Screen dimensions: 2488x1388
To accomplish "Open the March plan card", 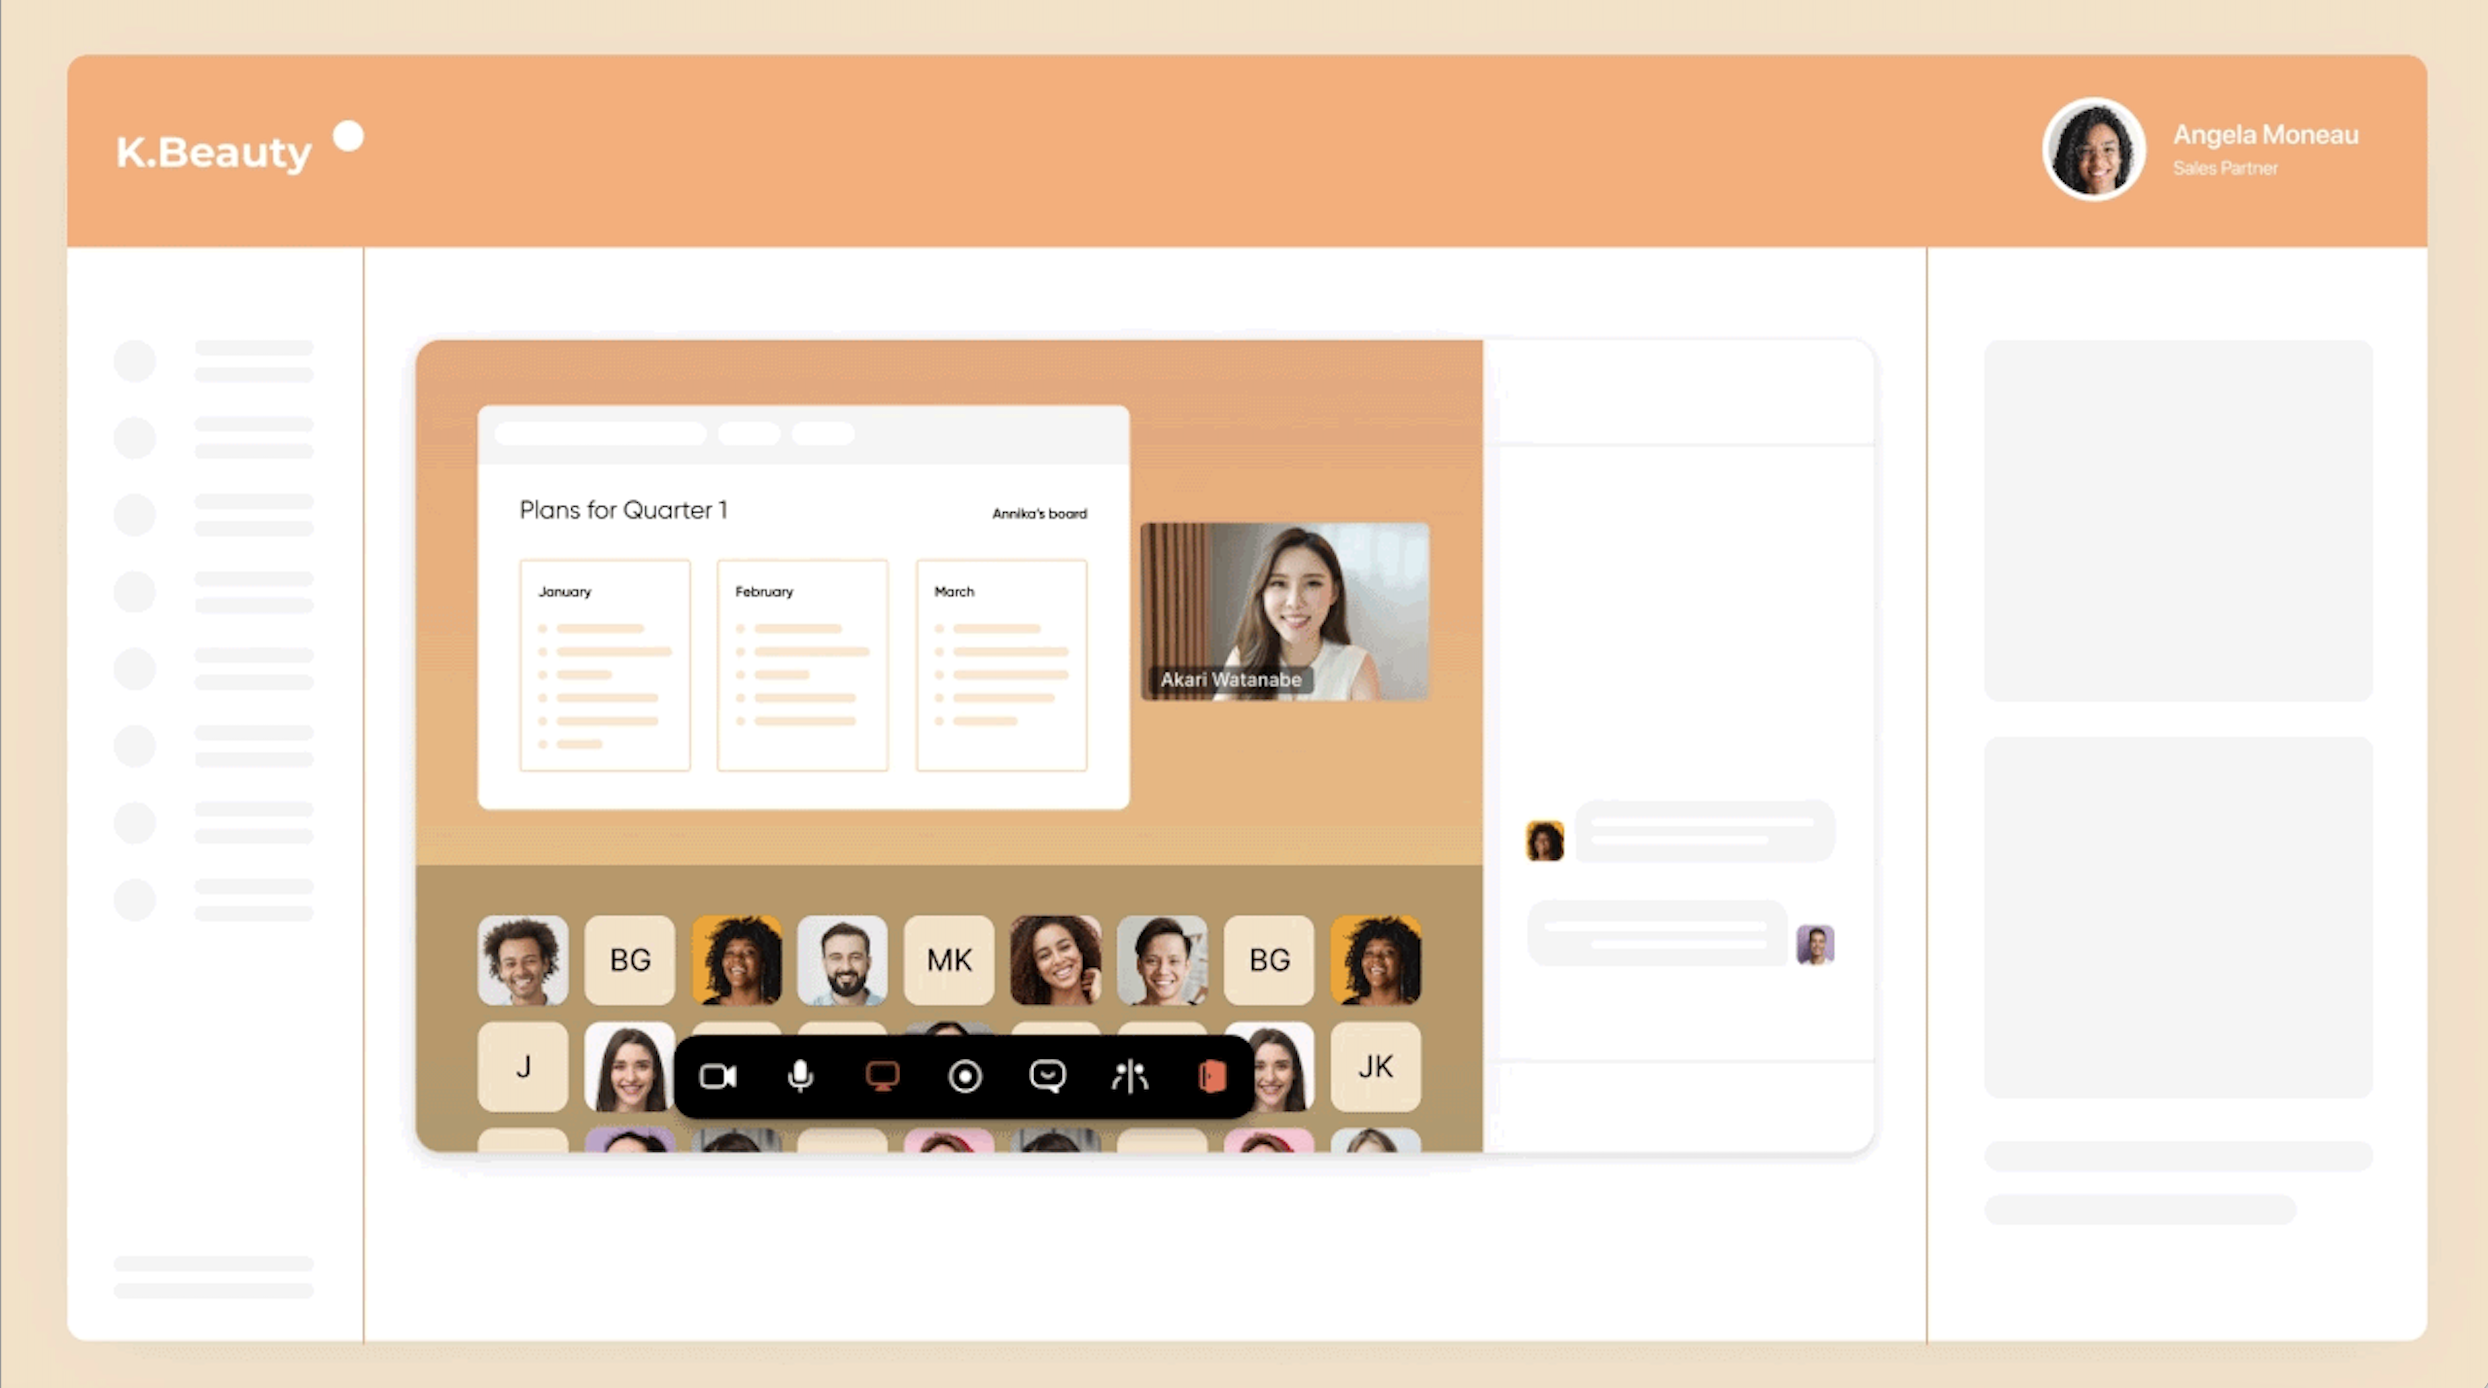I will click(x=1001, y=665).
